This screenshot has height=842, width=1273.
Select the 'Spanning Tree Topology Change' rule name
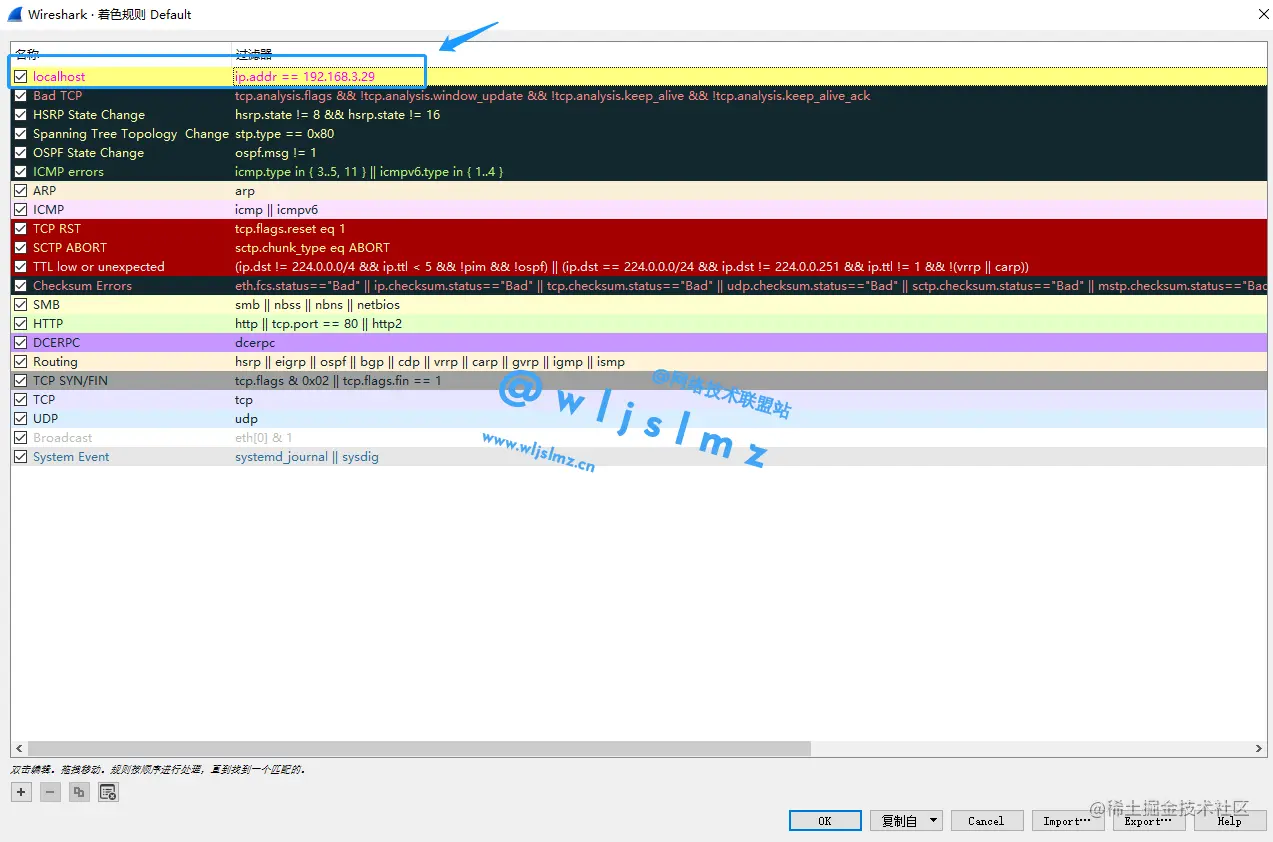[x=130, y=134]
